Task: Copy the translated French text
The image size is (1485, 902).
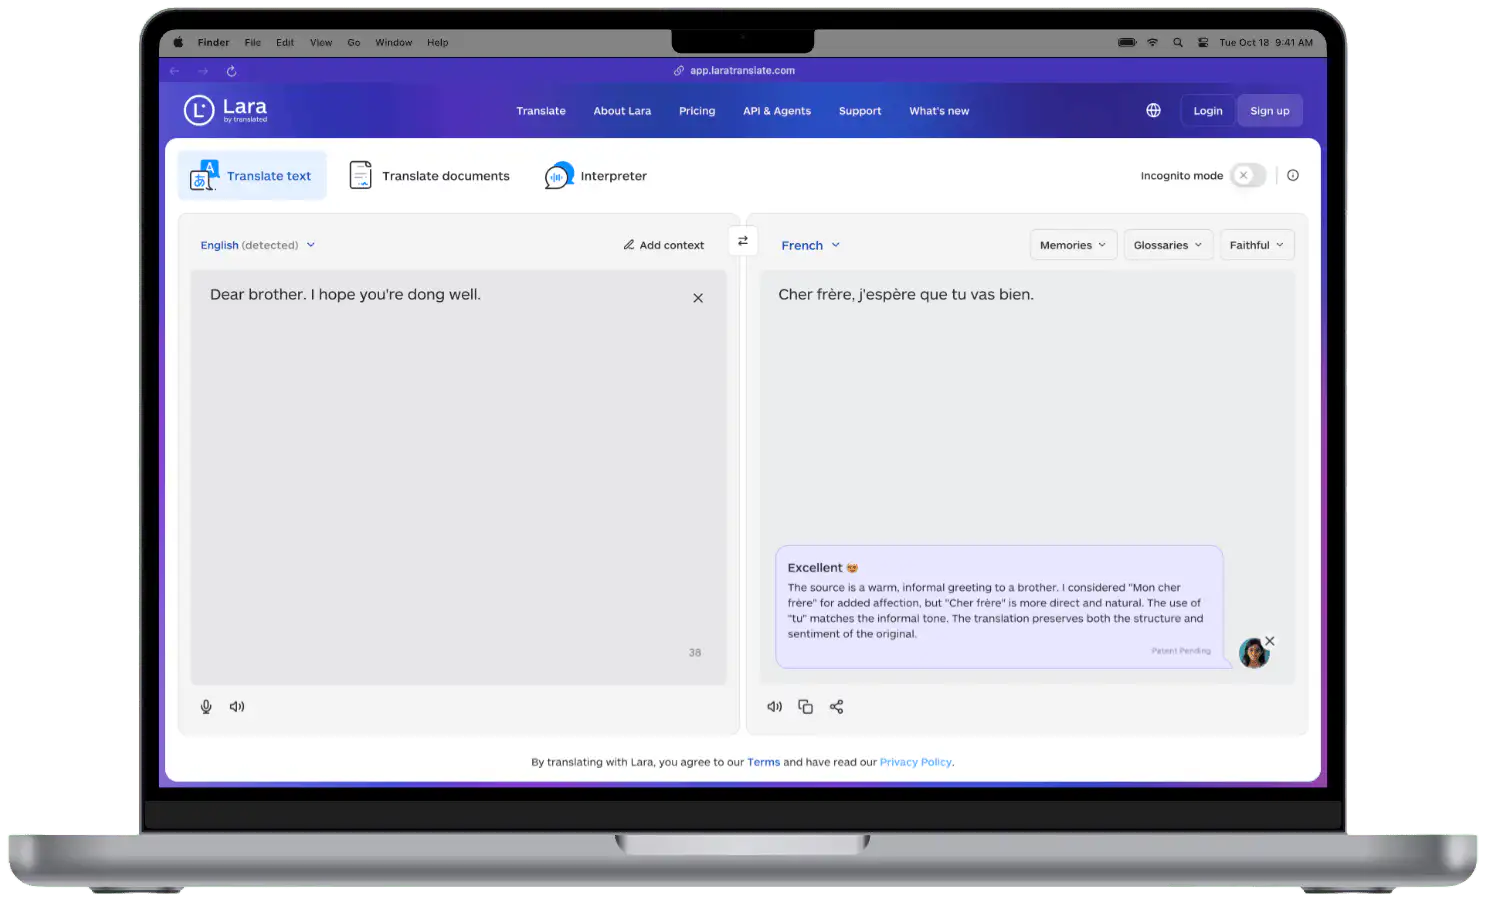Action: pyautogui.click(x=805, y=707)
